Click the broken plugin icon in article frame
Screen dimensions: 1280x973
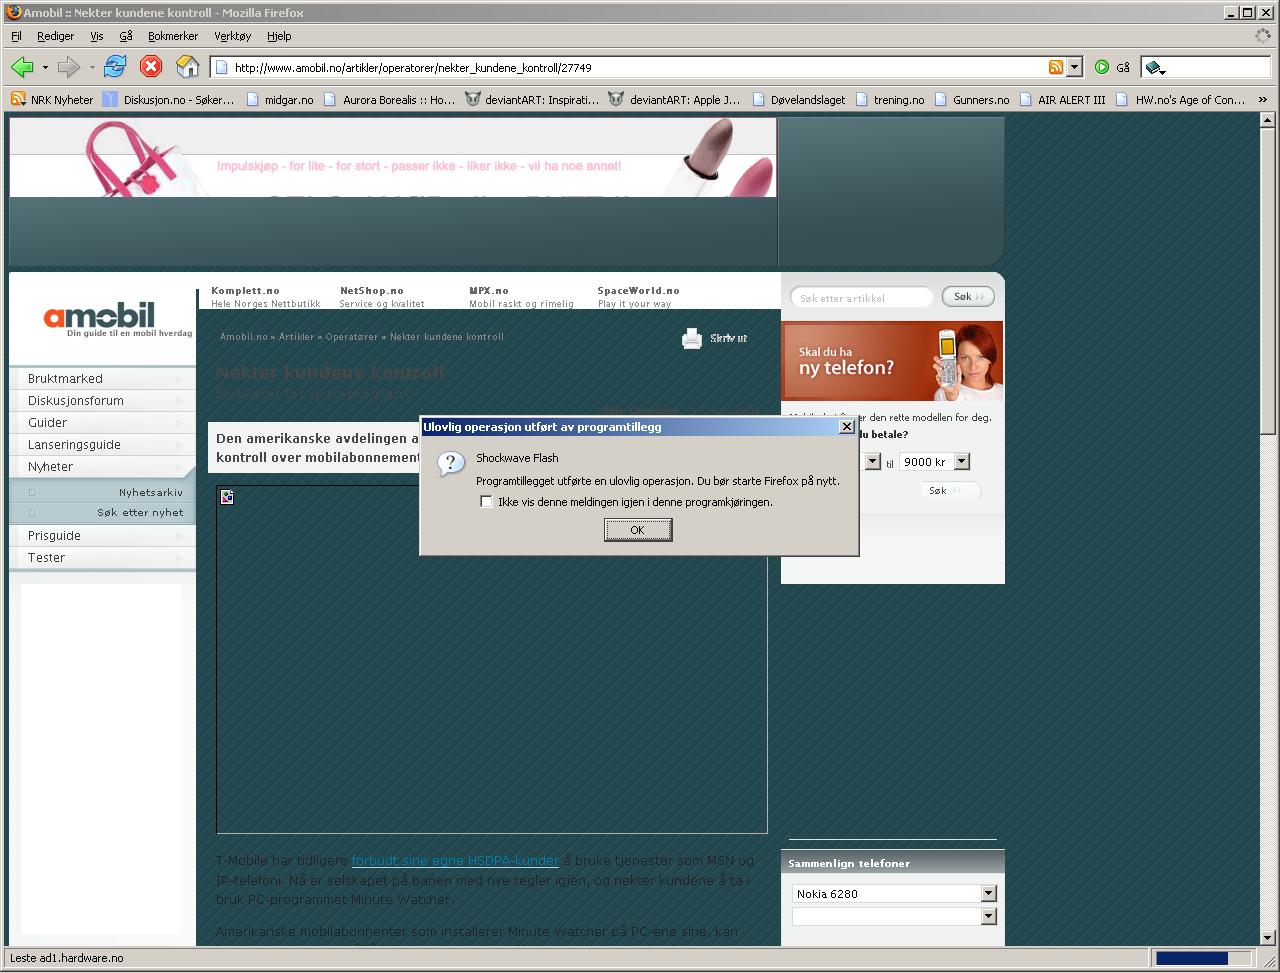pos(227,497)
